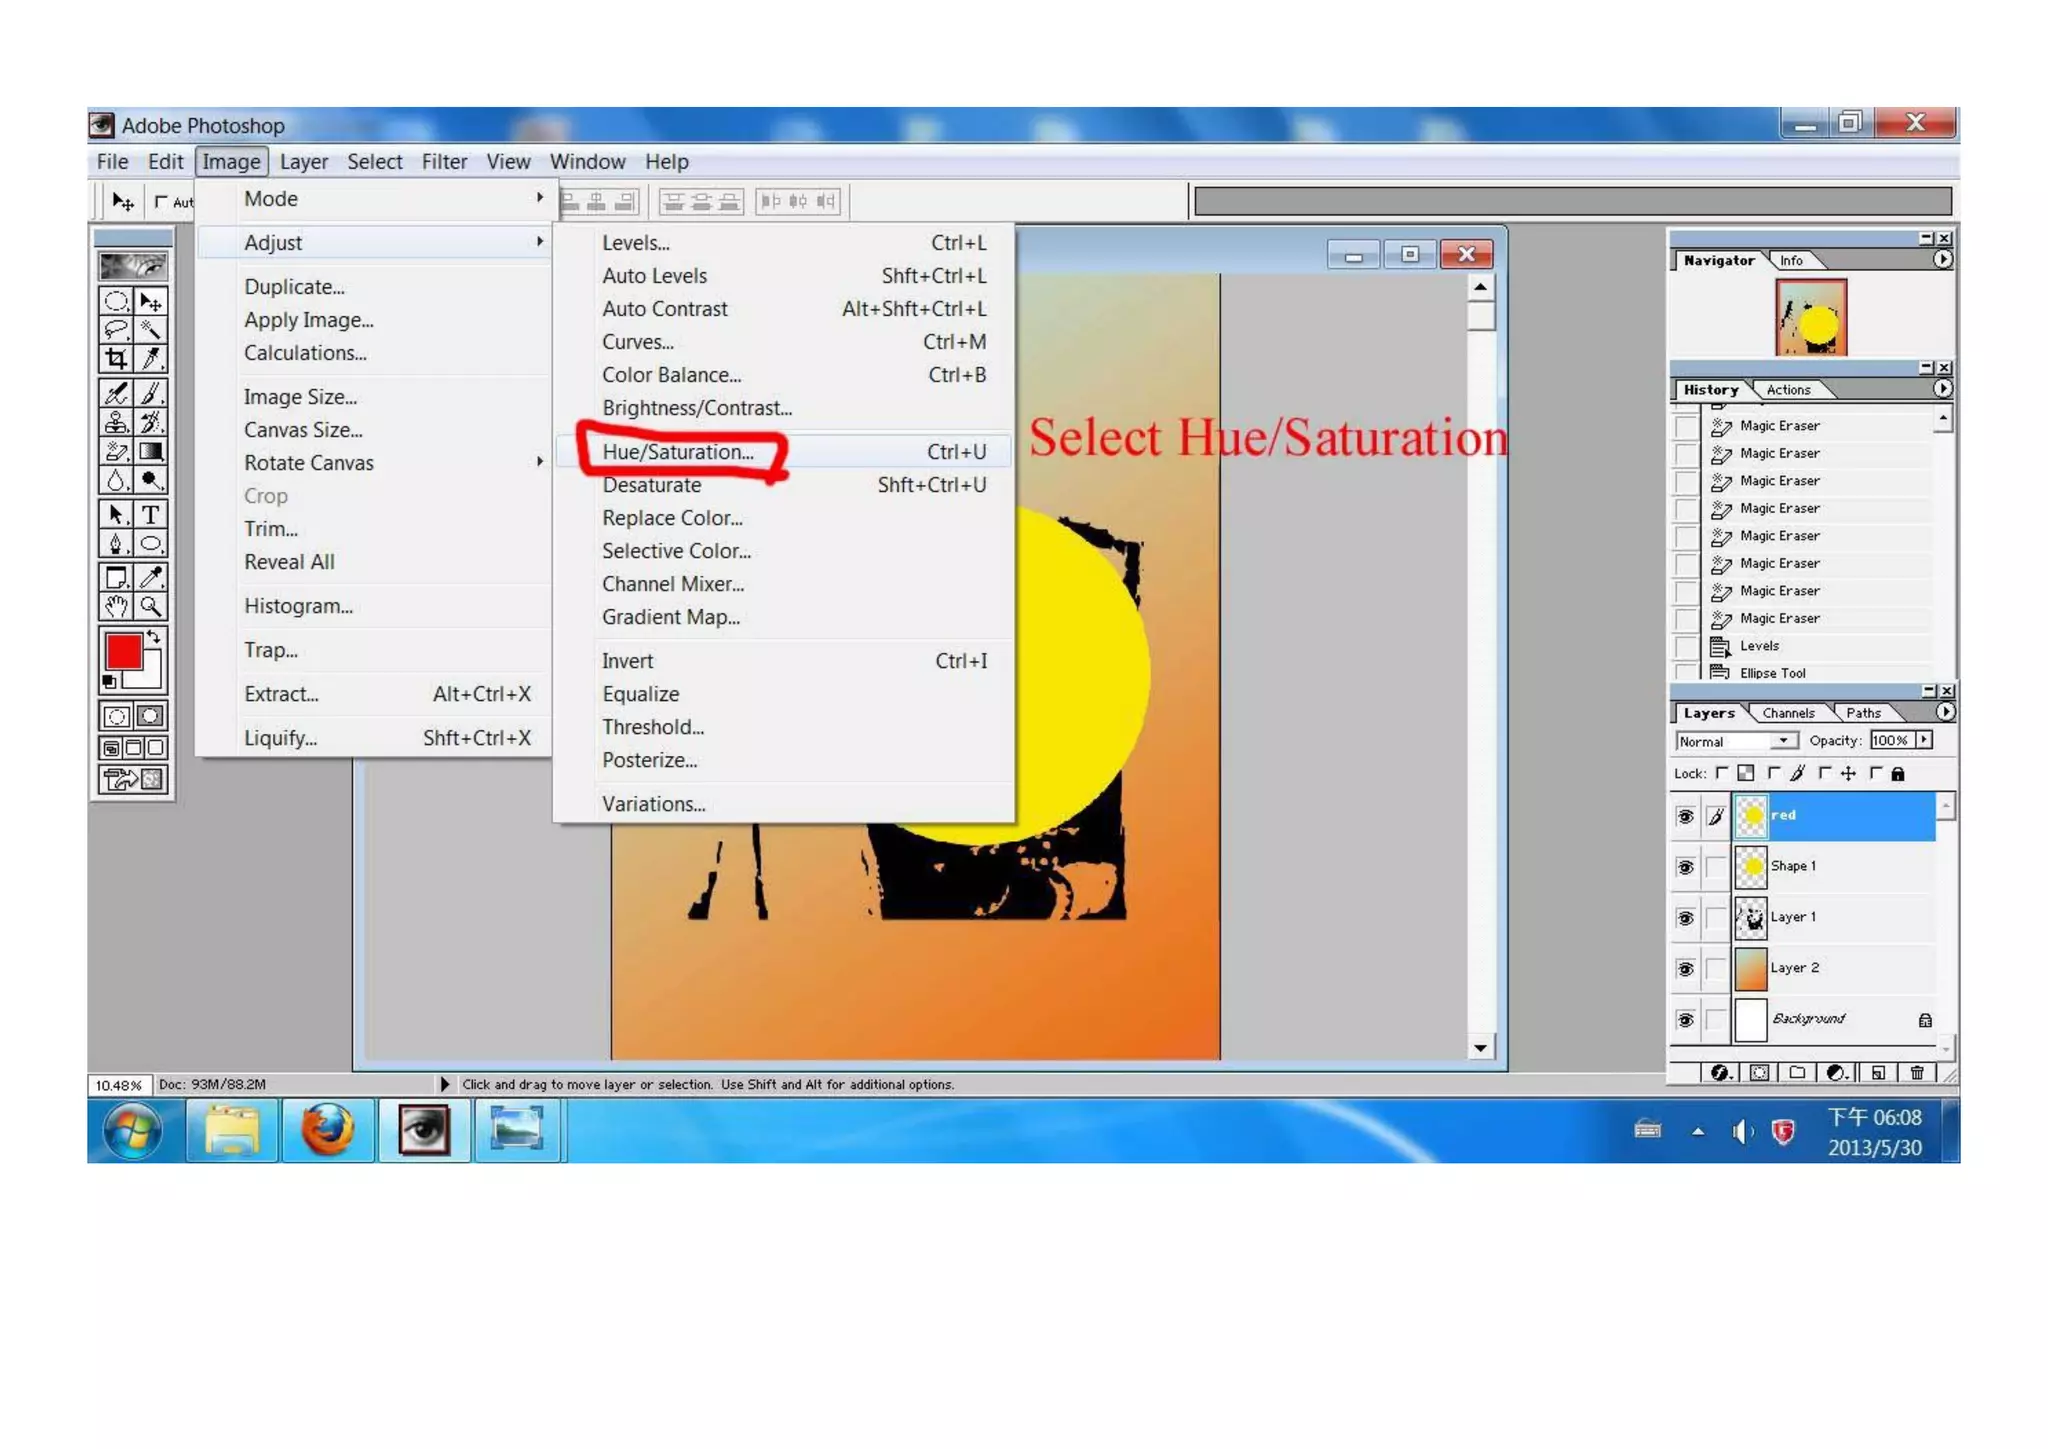Hide Layer 2 visibility eye
Image resolution: width=2048 pixels, height=1449 pixels.
pyautogui.click(x=1685, y=969)
